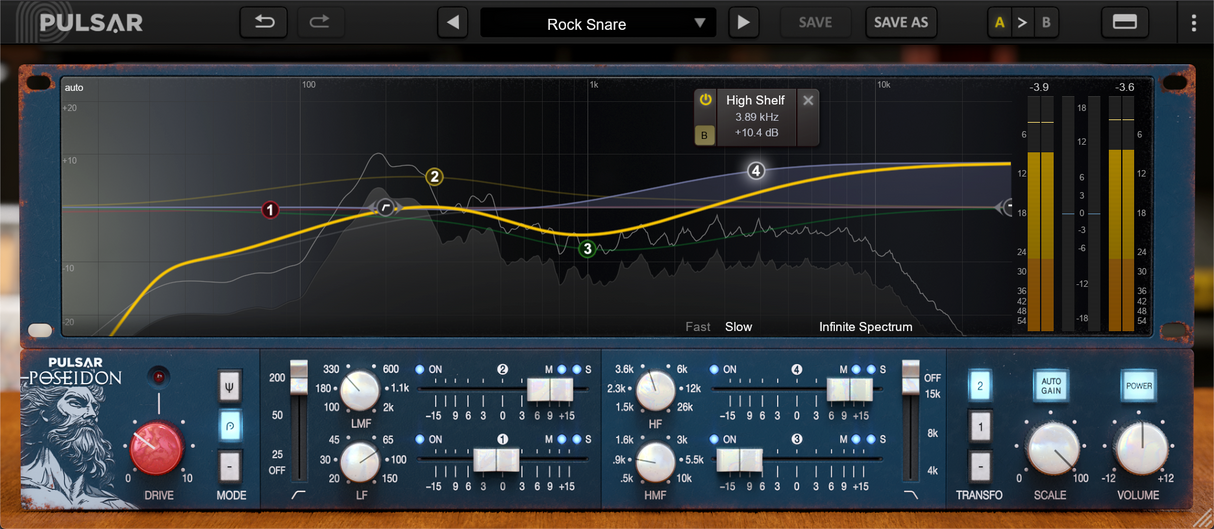Click the undo arrow button
Viewport: 1214px width, 529px height.
[264, 22]
